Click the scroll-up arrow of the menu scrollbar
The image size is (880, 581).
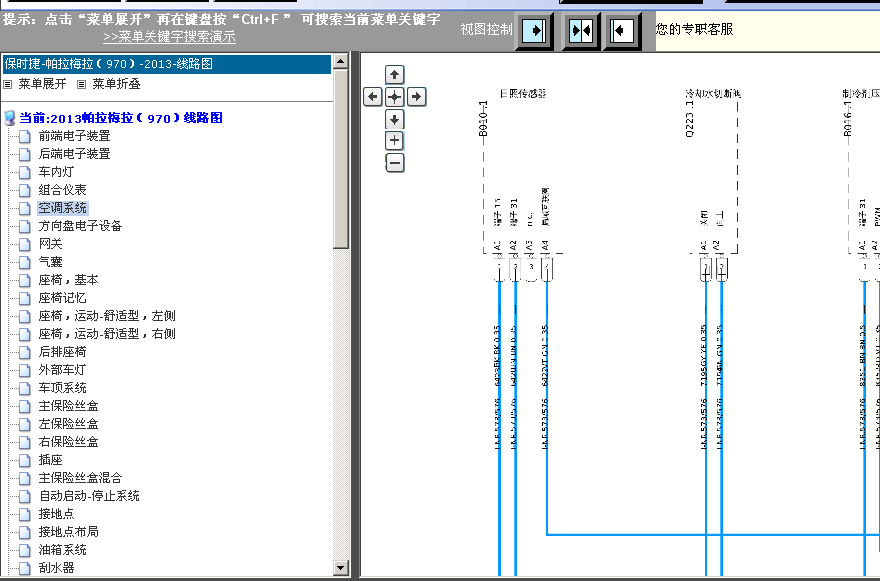tap(341, 61)
